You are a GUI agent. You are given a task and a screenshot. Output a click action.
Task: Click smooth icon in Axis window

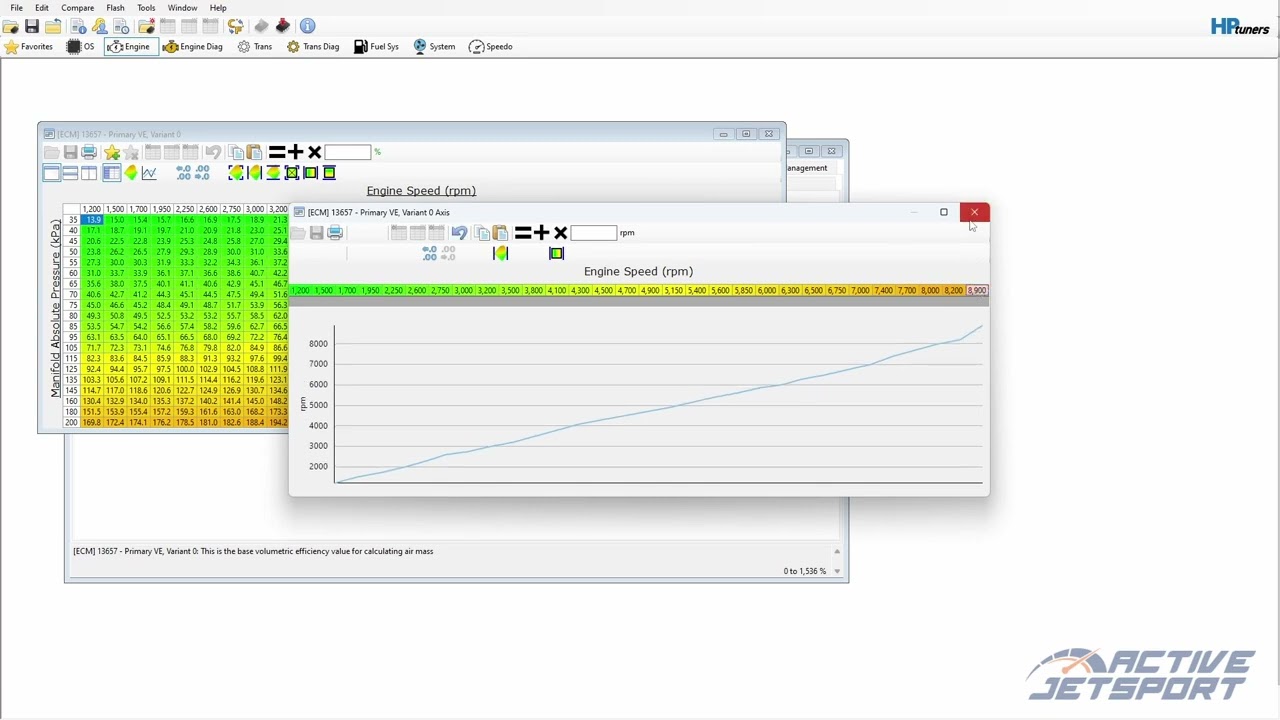pos(556,254)
